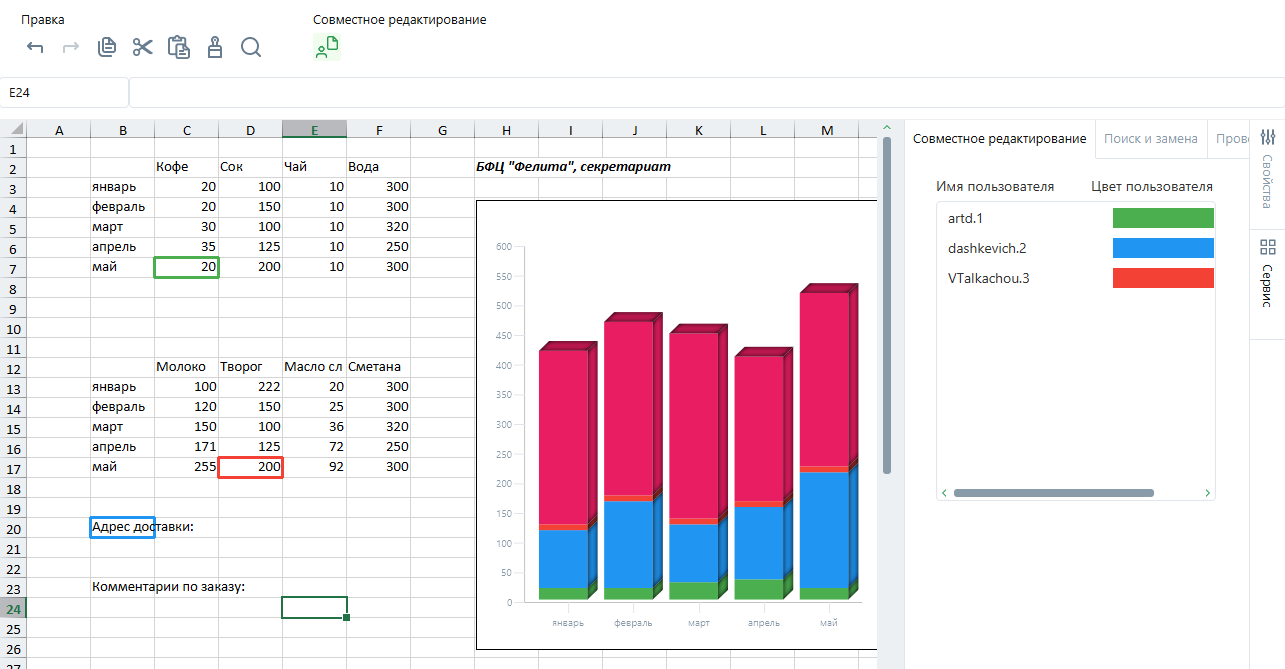Open the Свойства side panel
Image resolution: width=1285 pixels, height=669 pixels.
tap(1267, 168)
